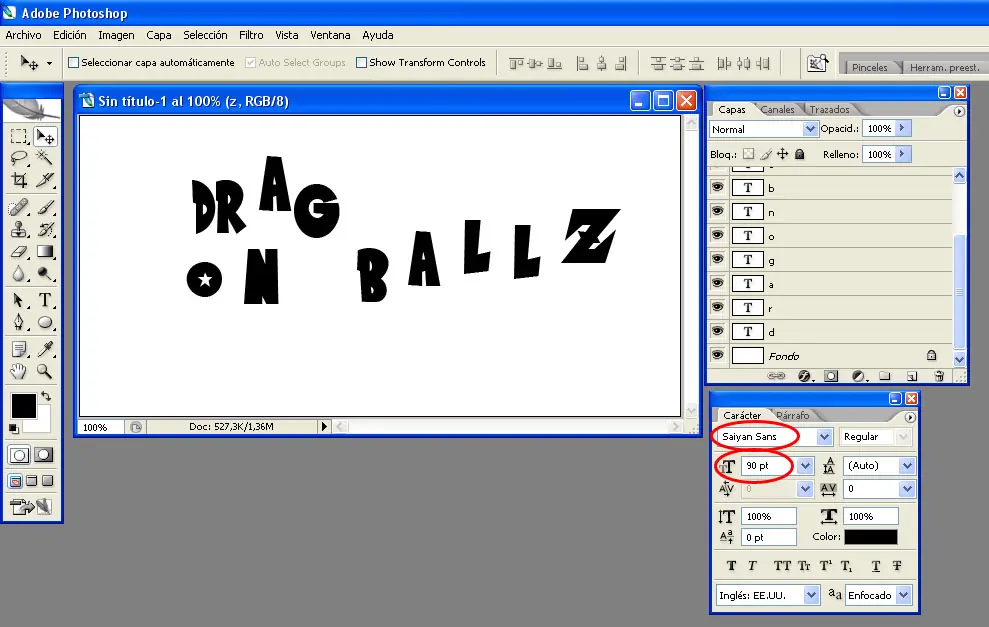Image resolution: width=989 pixels, height=627 pixels.
Task: Select the Move tool in toolbox
Action: (45, 136)
